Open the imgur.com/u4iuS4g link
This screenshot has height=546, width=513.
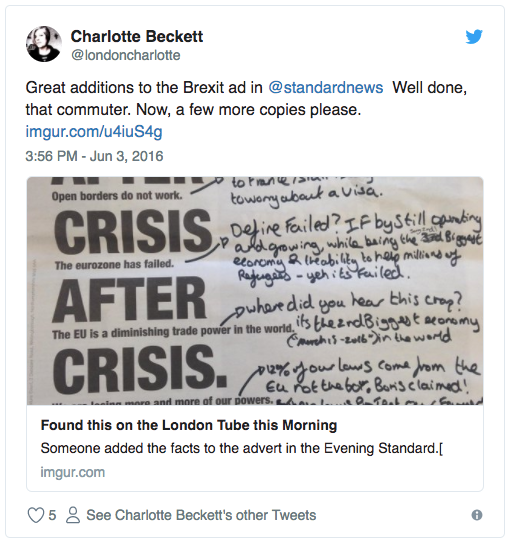[x=94, y=132]
